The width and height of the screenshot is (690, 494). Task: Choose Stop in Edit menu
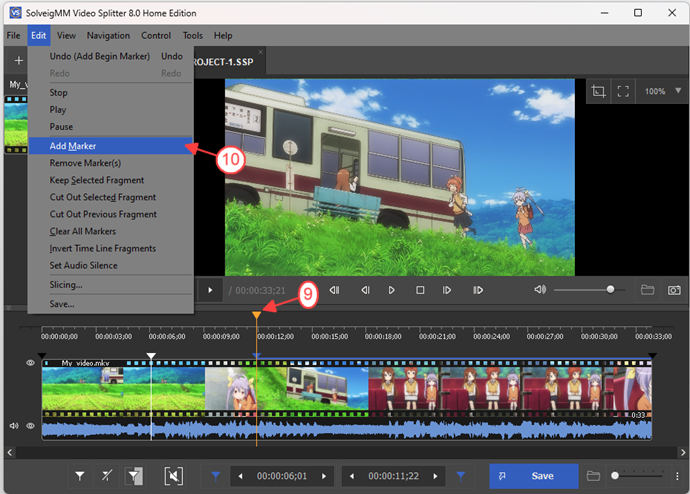click(x=110, y=92)
